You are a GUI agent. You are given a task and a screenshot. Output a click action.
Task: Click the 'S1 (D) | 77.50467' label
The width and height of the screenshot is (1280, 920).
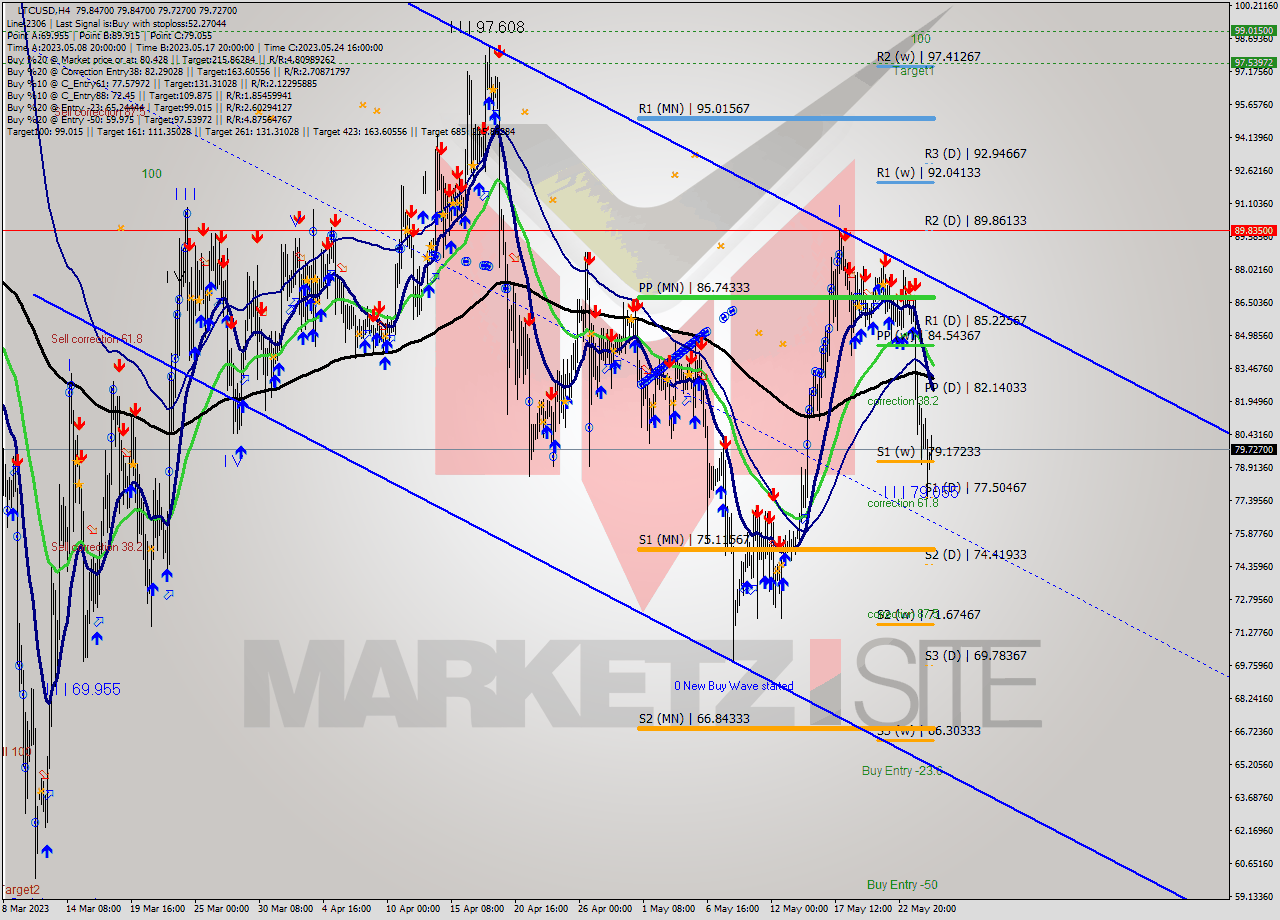975,487
